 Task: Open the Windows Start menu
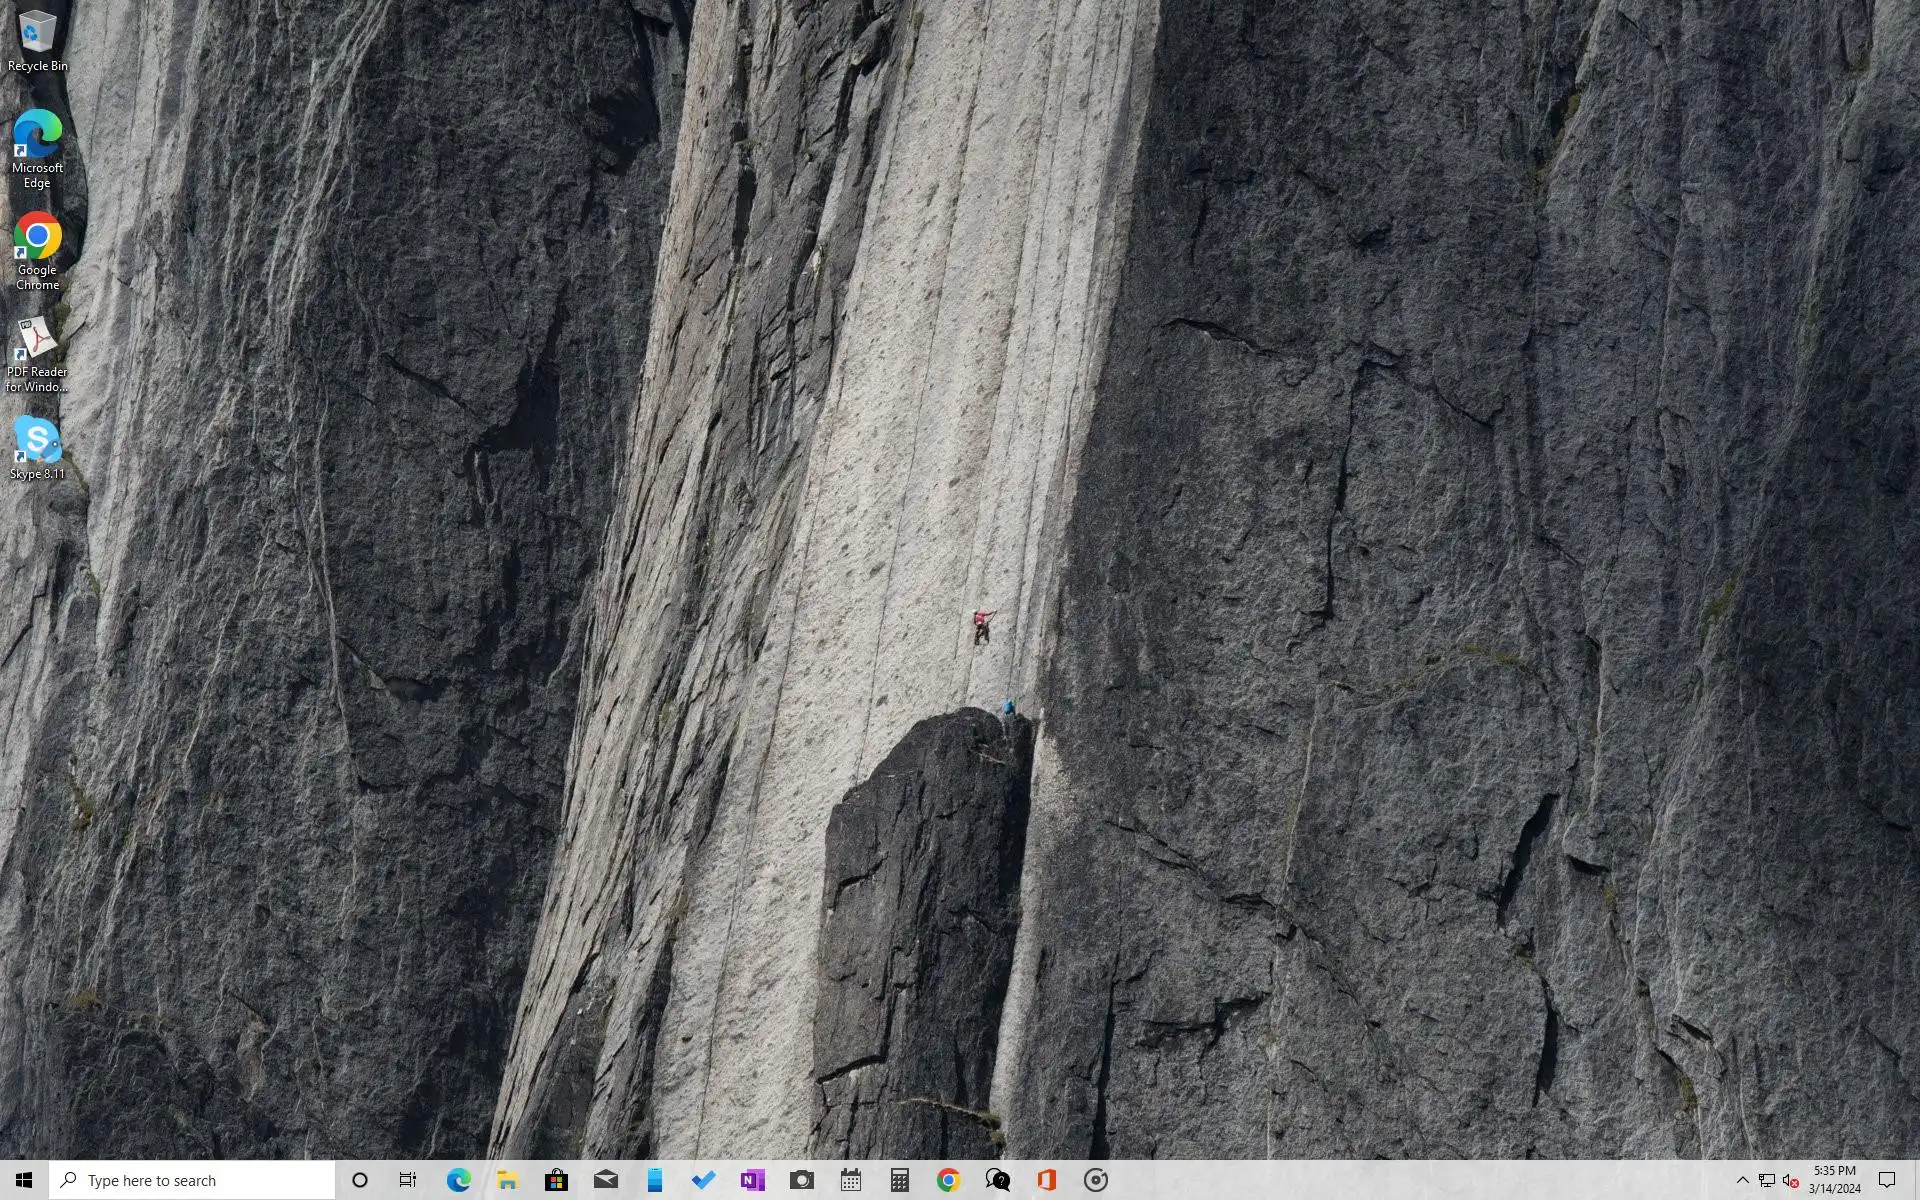24,1180
